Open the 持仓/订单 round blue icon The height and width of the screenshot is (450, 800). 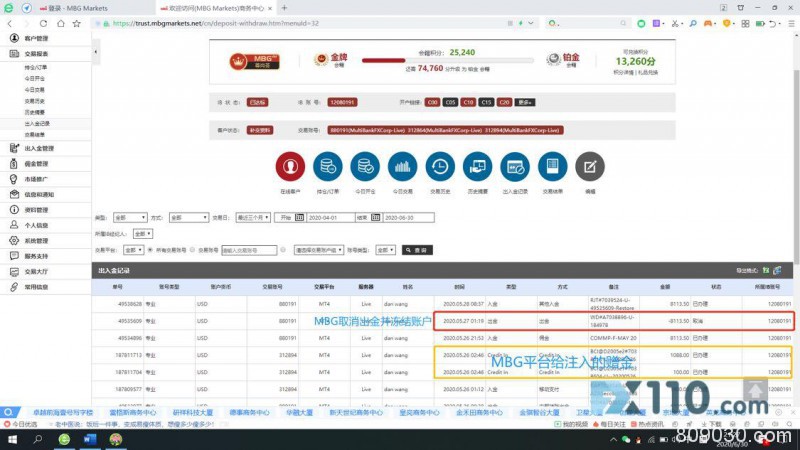pos(328,166)
